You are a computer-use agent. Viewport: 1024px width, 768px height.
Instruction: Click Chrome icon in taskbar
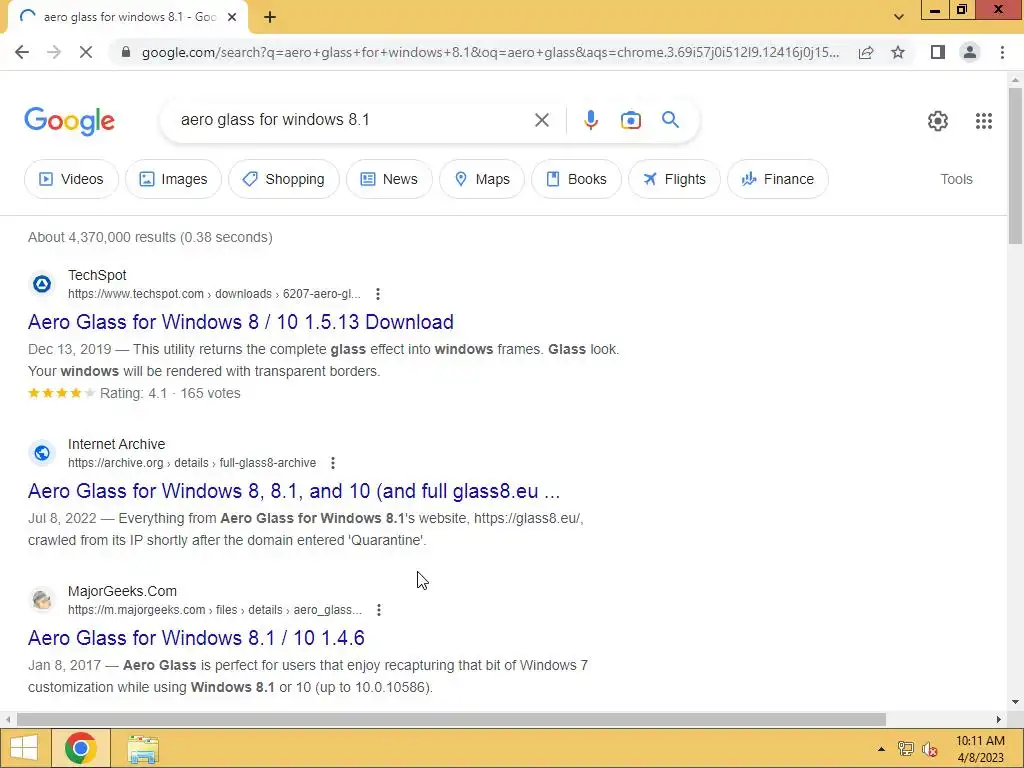pyautogui.click(x=80, y=748)
